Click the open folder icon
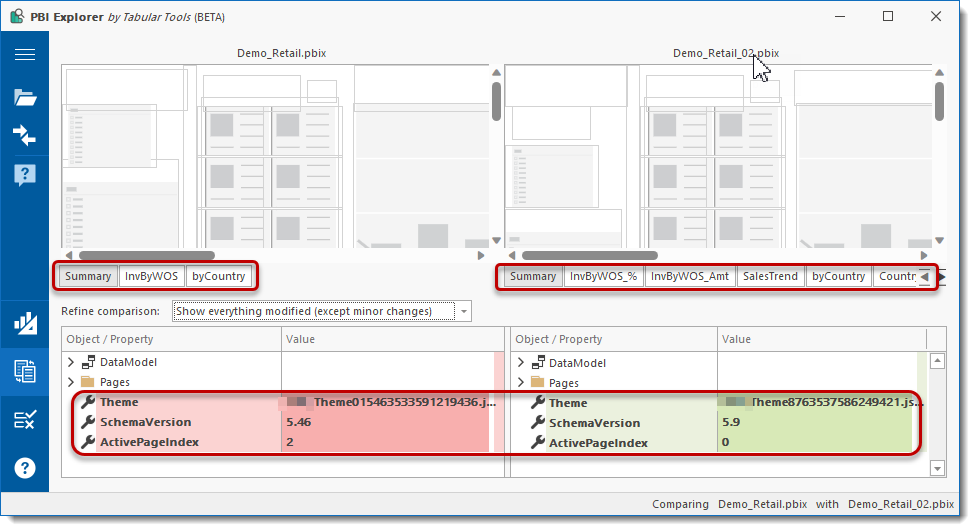Viewport: 975px width, 531px height. [x=25, y=97]
